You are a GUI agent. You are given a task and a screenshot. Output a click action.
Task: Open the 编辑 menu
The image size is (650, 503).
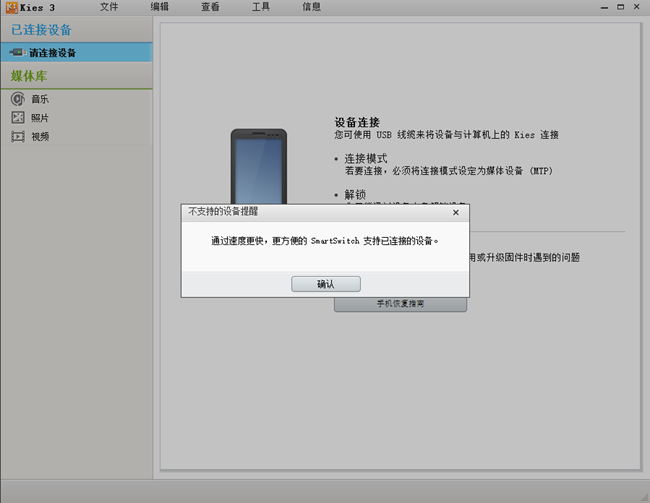(160, 7)
